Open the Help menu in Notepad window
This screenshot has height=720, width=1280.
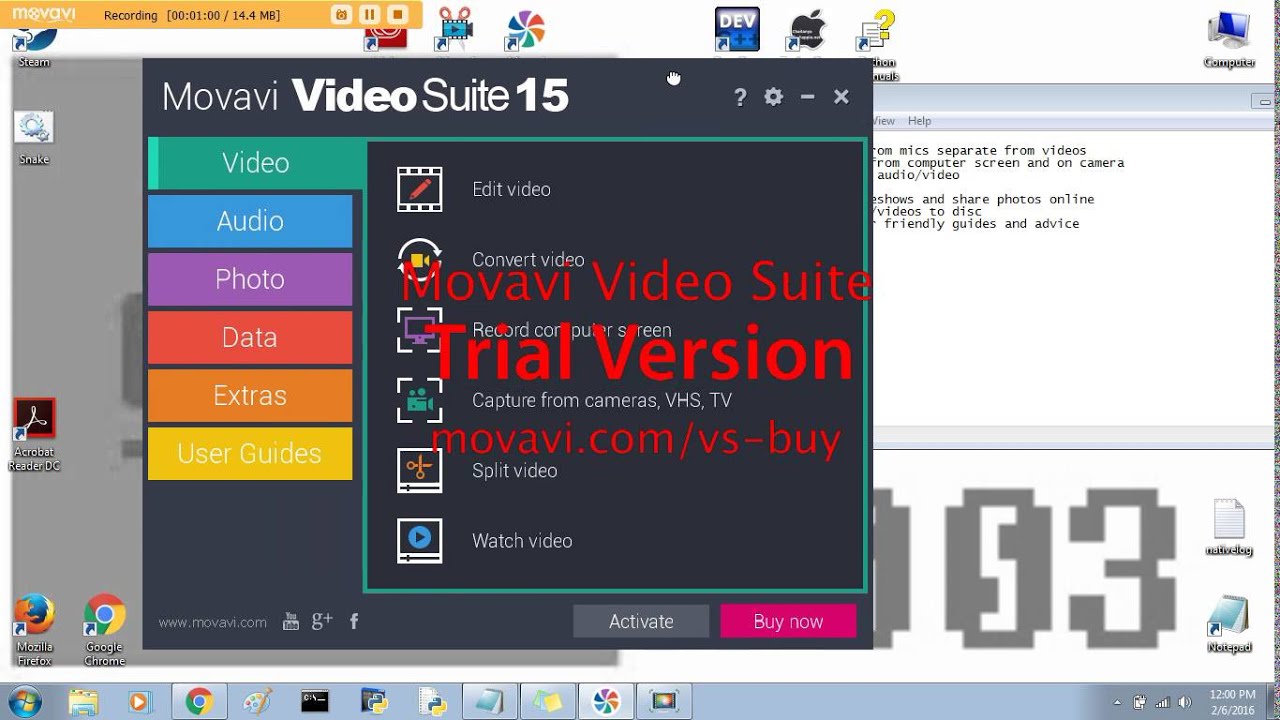919,121
